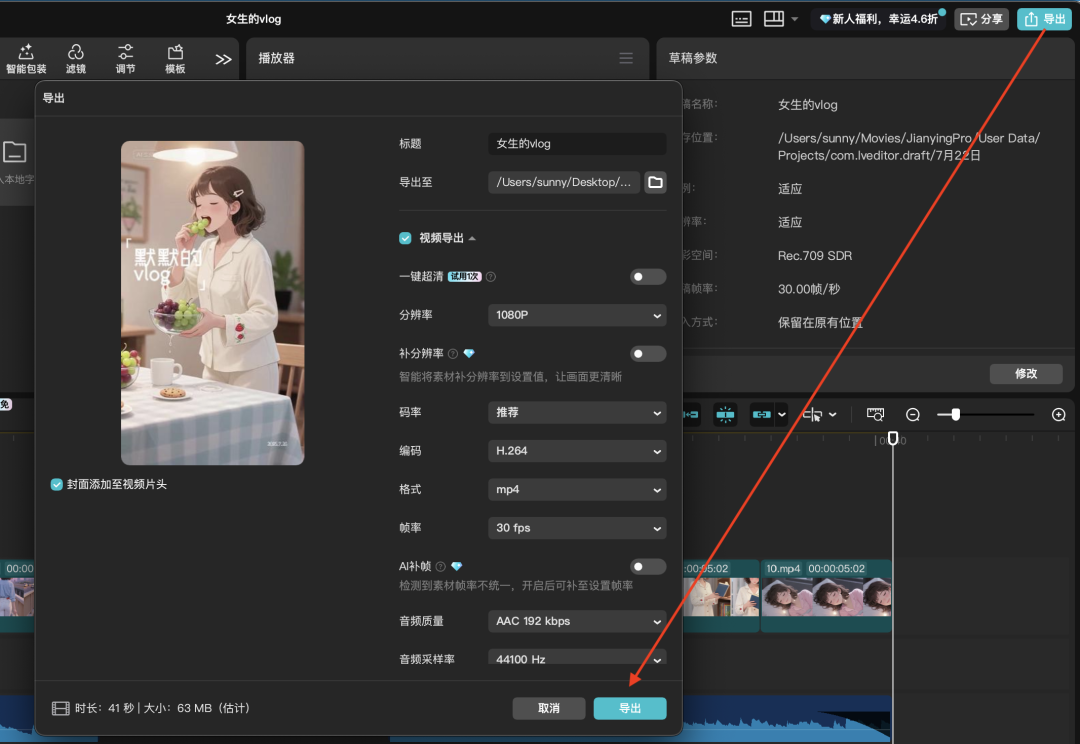Uncheck 封面添加至视频片头
The image size is (1080, 744).
[x=56, y=483]
